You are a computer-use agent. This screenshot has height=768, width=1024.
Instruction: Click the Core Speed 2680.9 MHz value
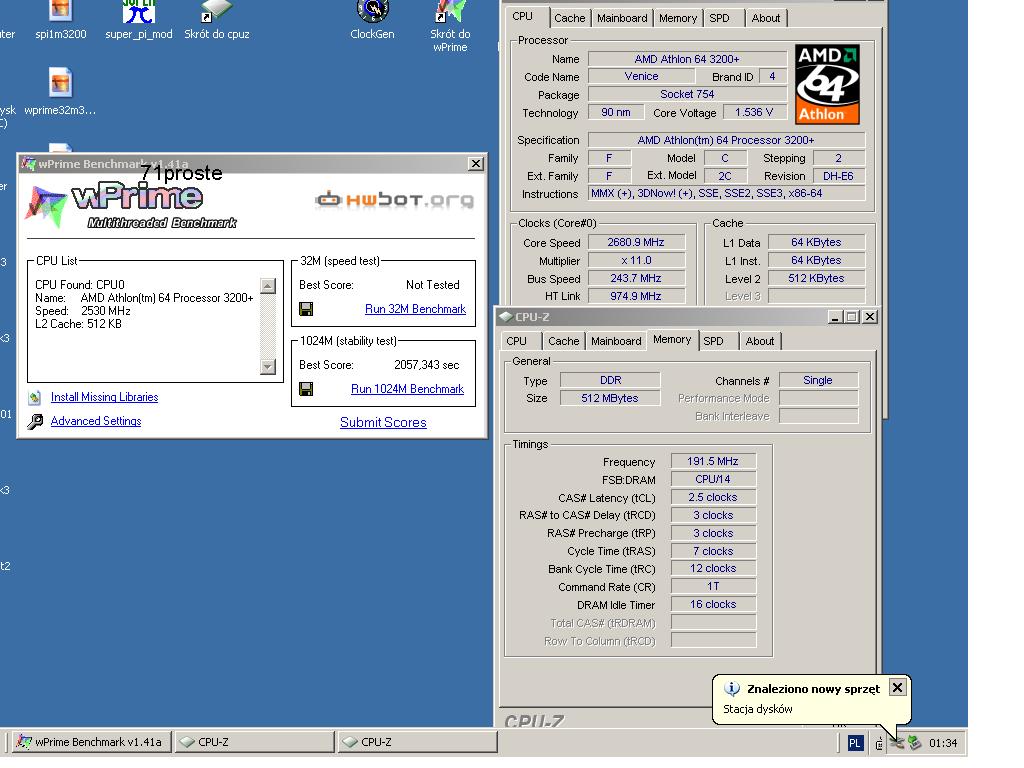click(x=636, y=242)
